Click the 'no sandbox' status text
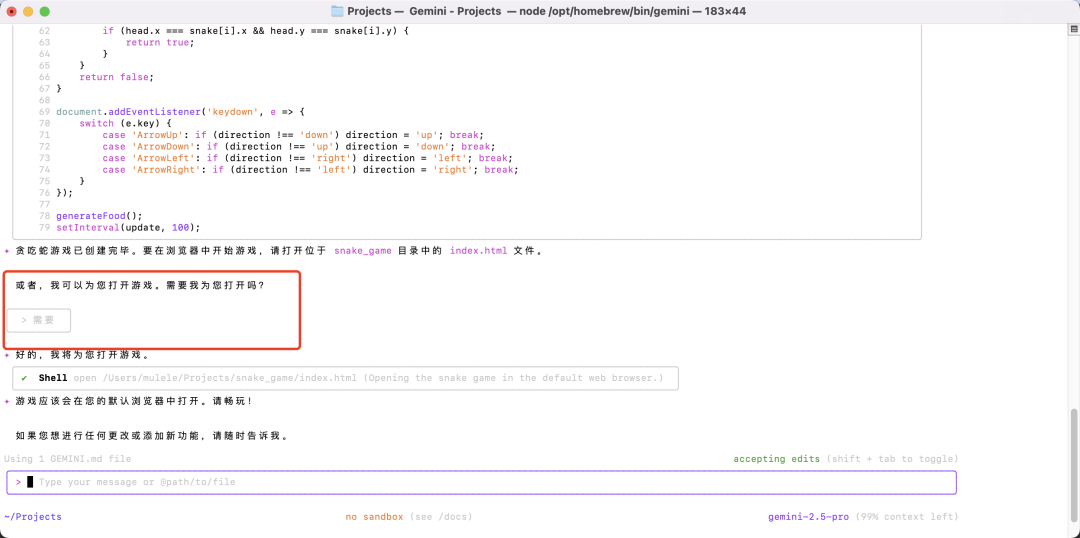1080x538 pixels. pos(375,517)
